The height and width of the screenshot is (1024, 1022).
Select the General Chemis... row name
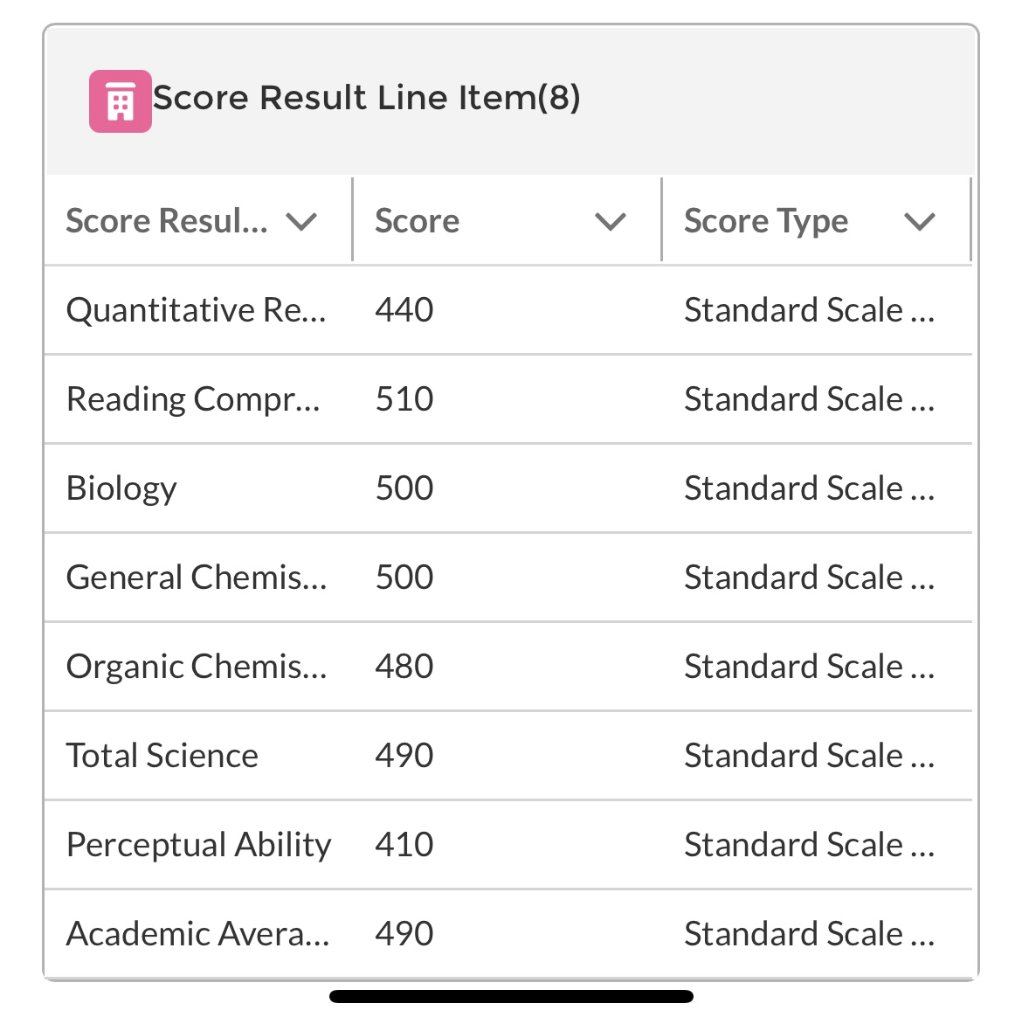[x=197, y=577]
